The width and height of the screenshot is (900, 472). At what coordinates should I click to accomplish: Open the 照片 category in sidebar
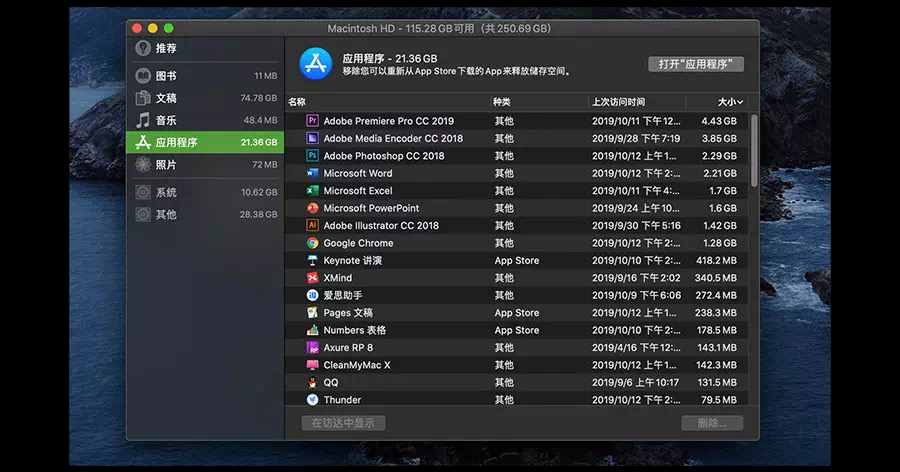tap(205, 165)
